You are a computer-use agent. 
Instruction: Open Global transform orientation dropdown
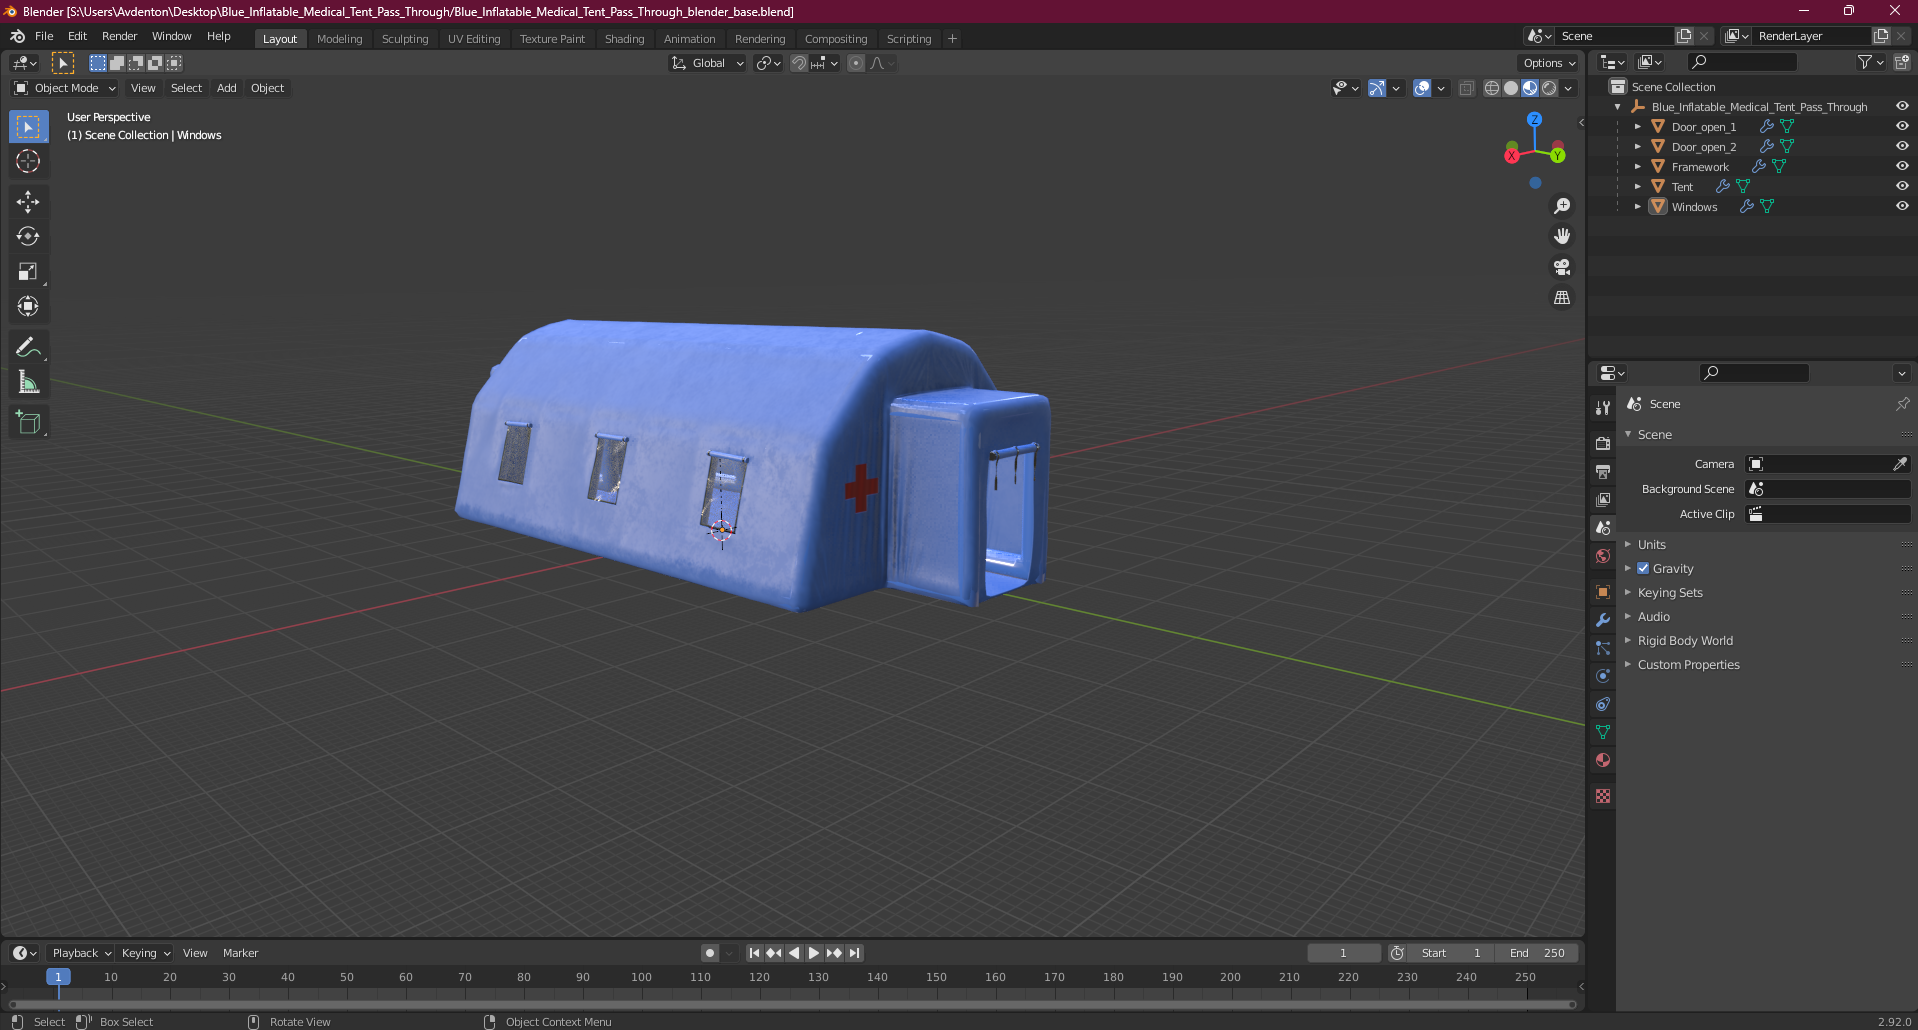(x=708, y=63)
